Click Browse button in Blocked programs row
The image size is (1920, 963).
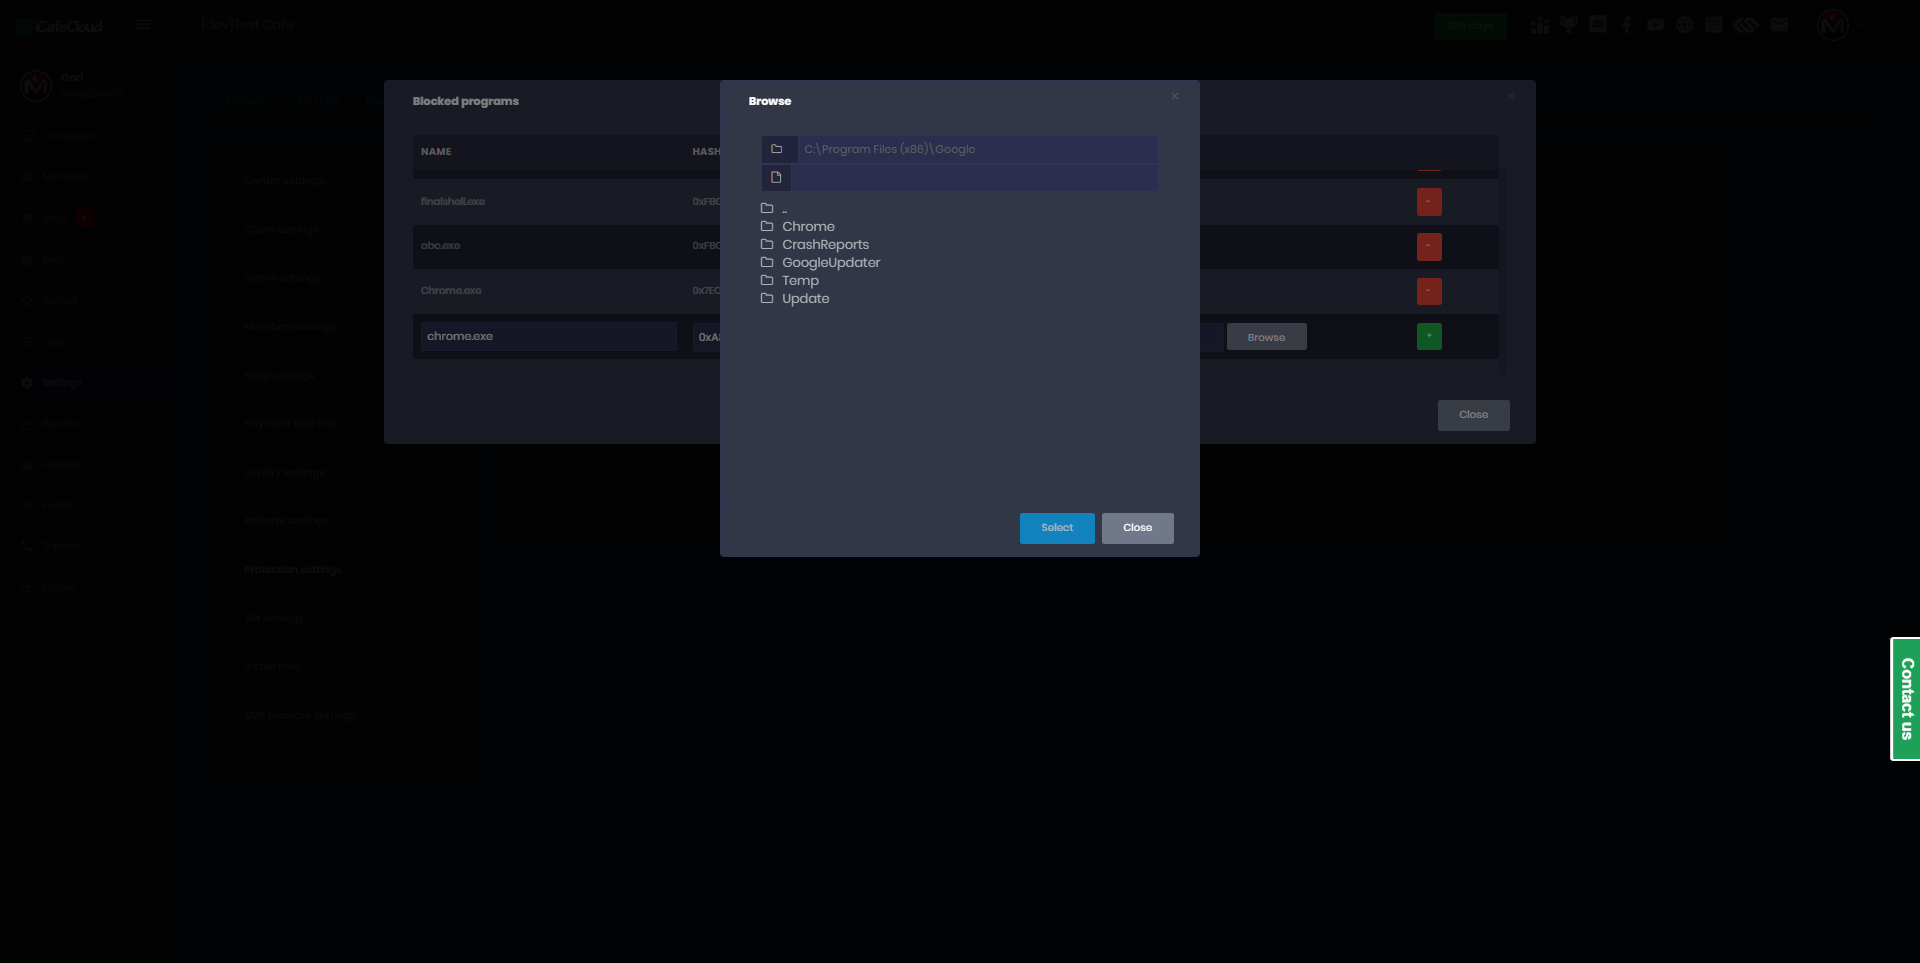click(1266, 337)
